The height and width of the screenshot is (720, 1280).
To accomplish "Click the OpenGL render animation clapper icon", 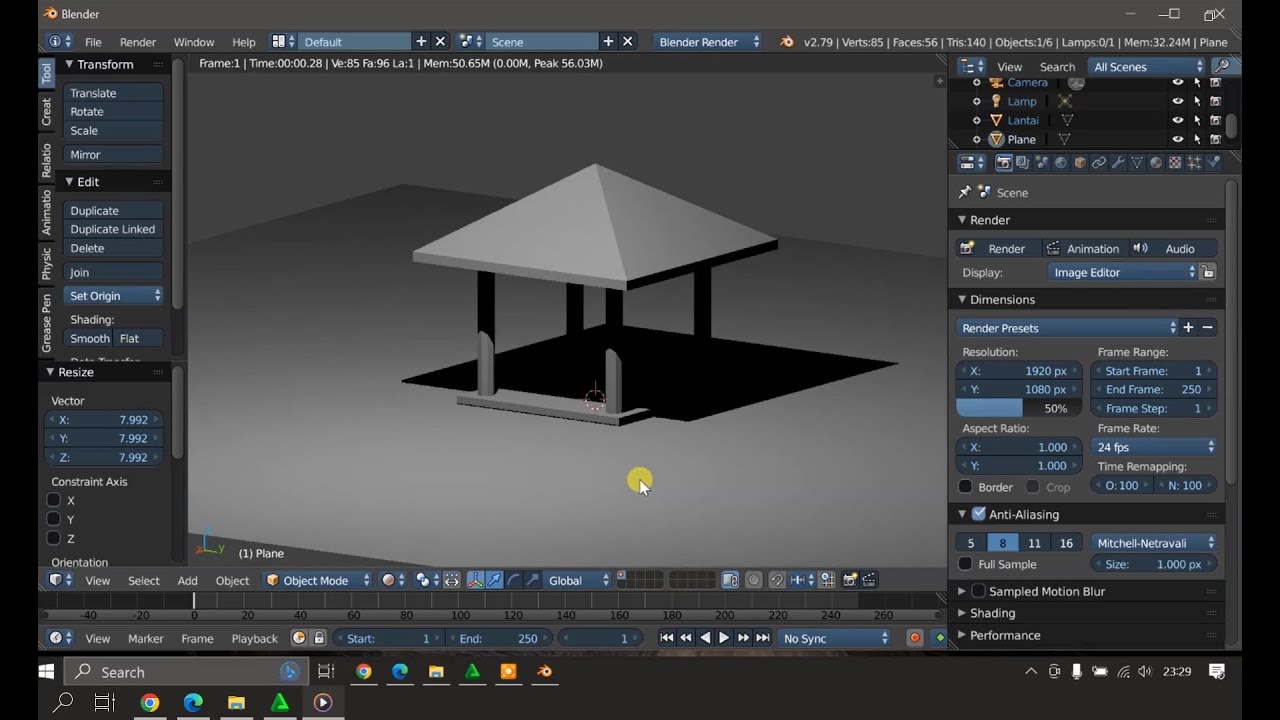I will (870, 580).
